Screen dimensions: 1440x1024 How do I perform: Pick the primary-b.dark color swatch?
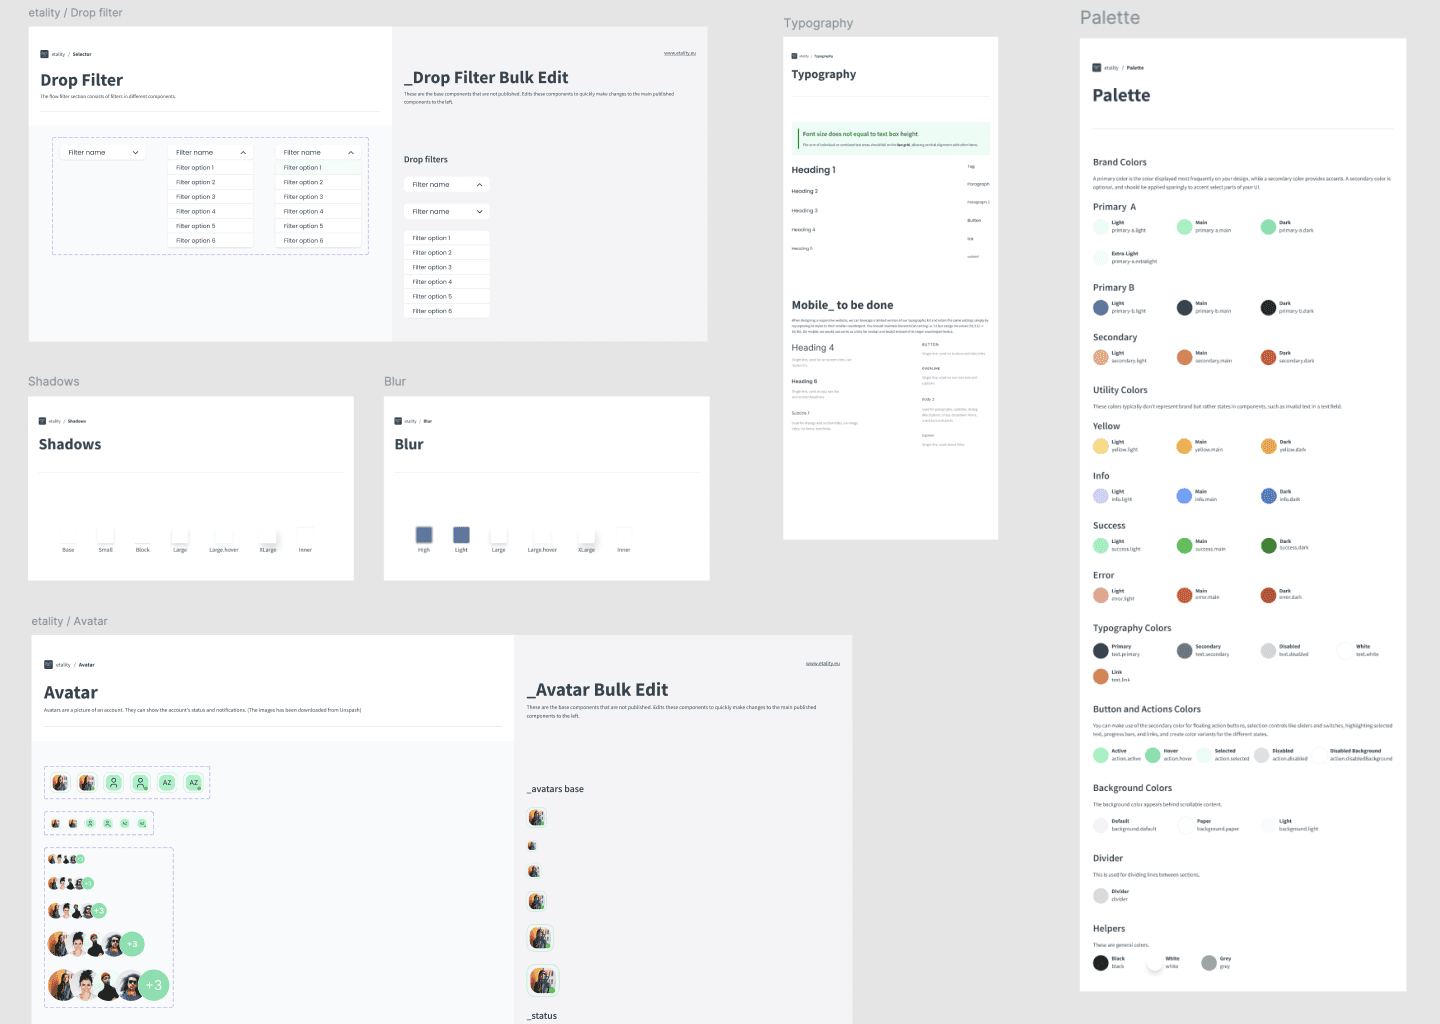[x=1268, y=307]
